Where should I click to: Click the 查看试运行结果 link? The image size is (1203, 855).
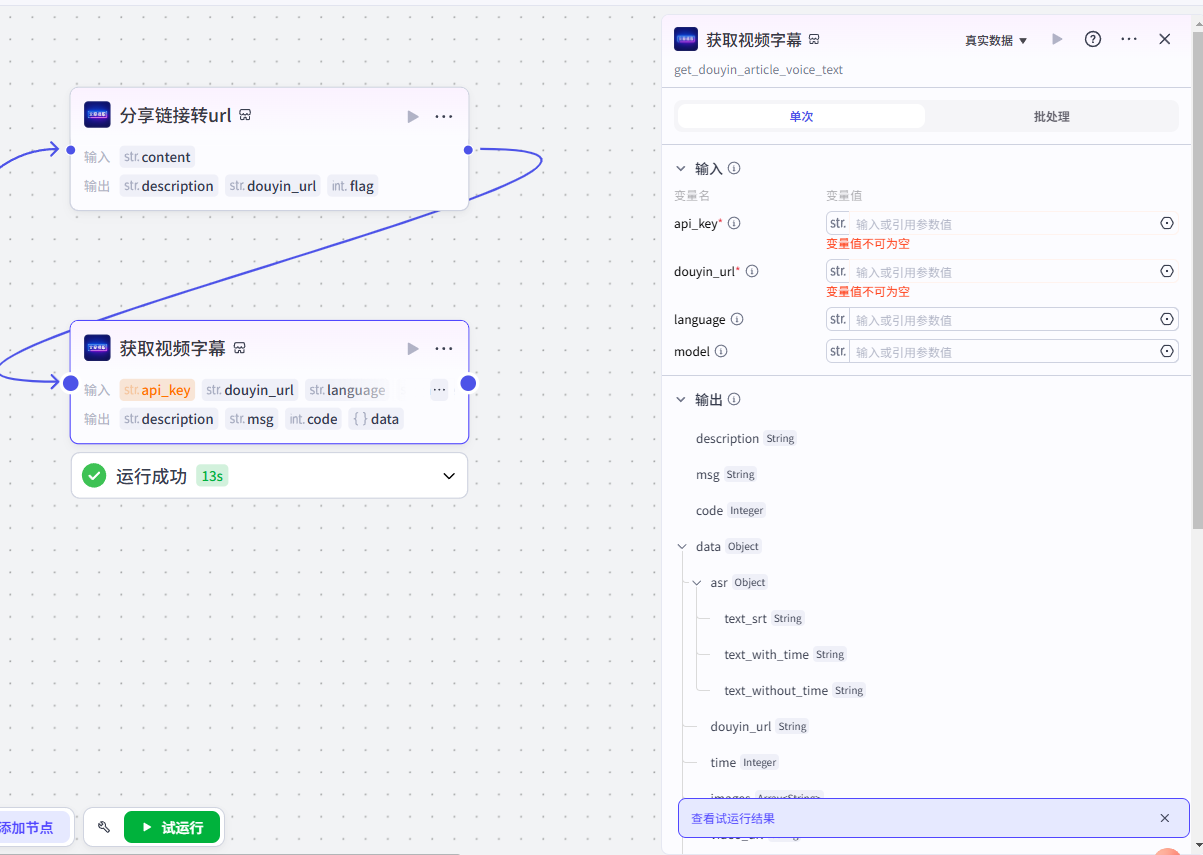pyautogui.click(x=733, y=818)
